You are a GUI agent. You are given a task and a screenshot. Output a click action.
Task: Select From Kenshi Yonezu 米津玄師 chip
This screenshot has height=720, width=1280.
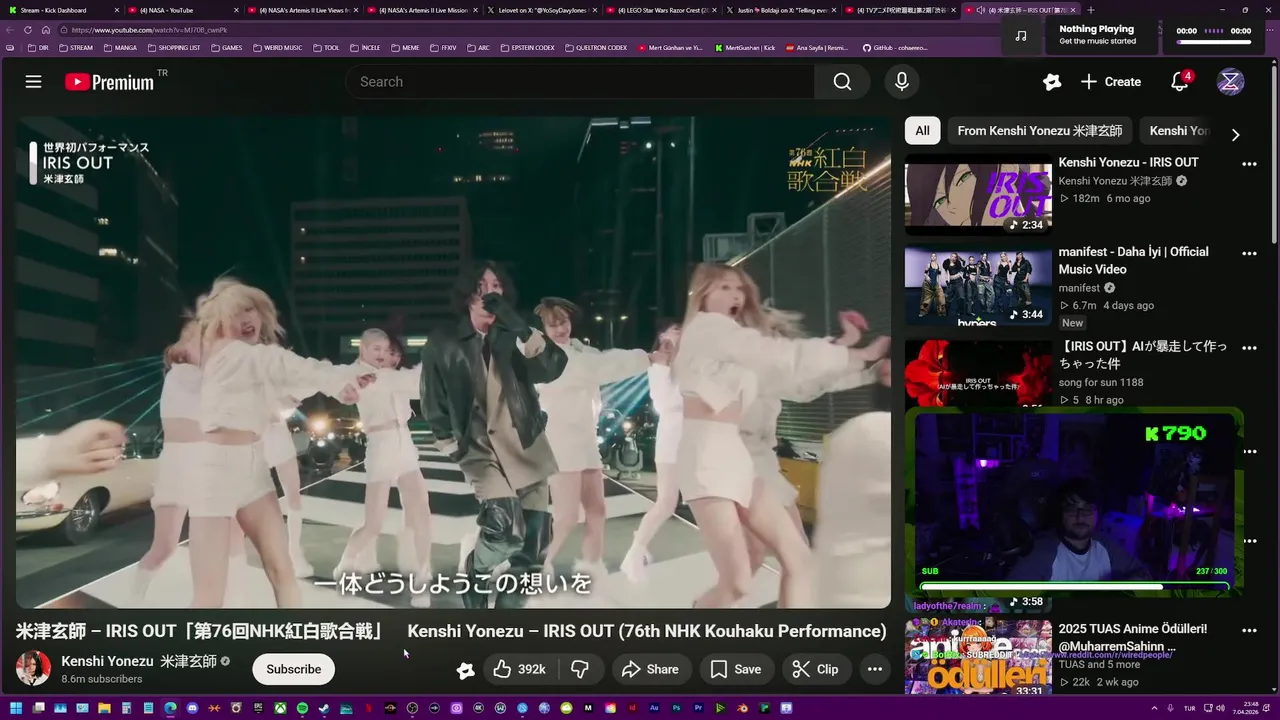click(1039, 131)
